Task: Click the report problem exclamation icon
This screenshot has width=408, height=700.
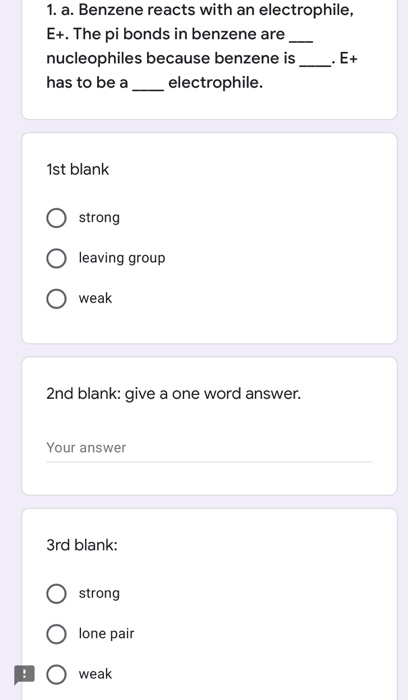Action: tap(24, 674)
